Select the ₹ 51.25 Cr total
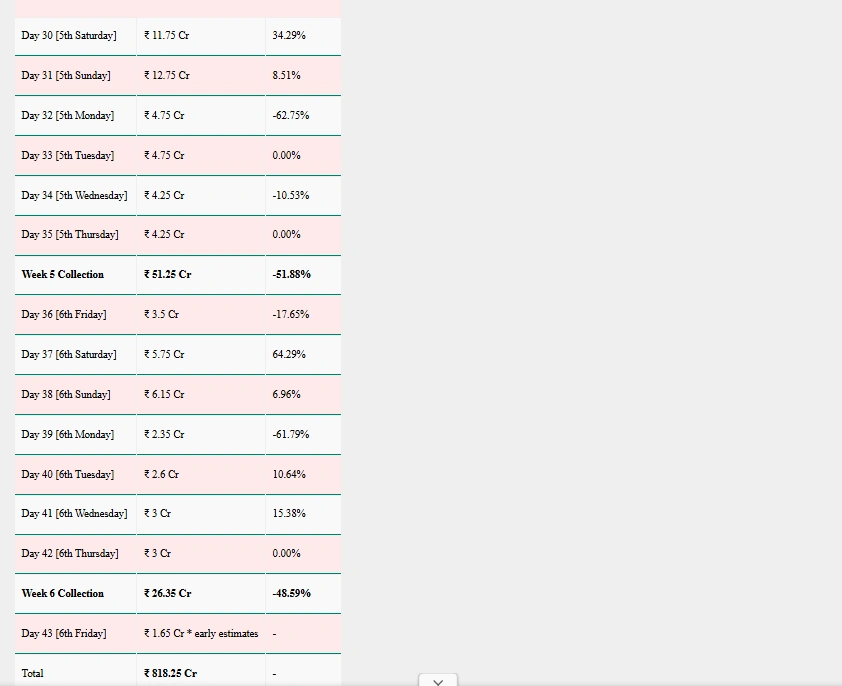Screen dimensions: 842x686 (168, 275)
